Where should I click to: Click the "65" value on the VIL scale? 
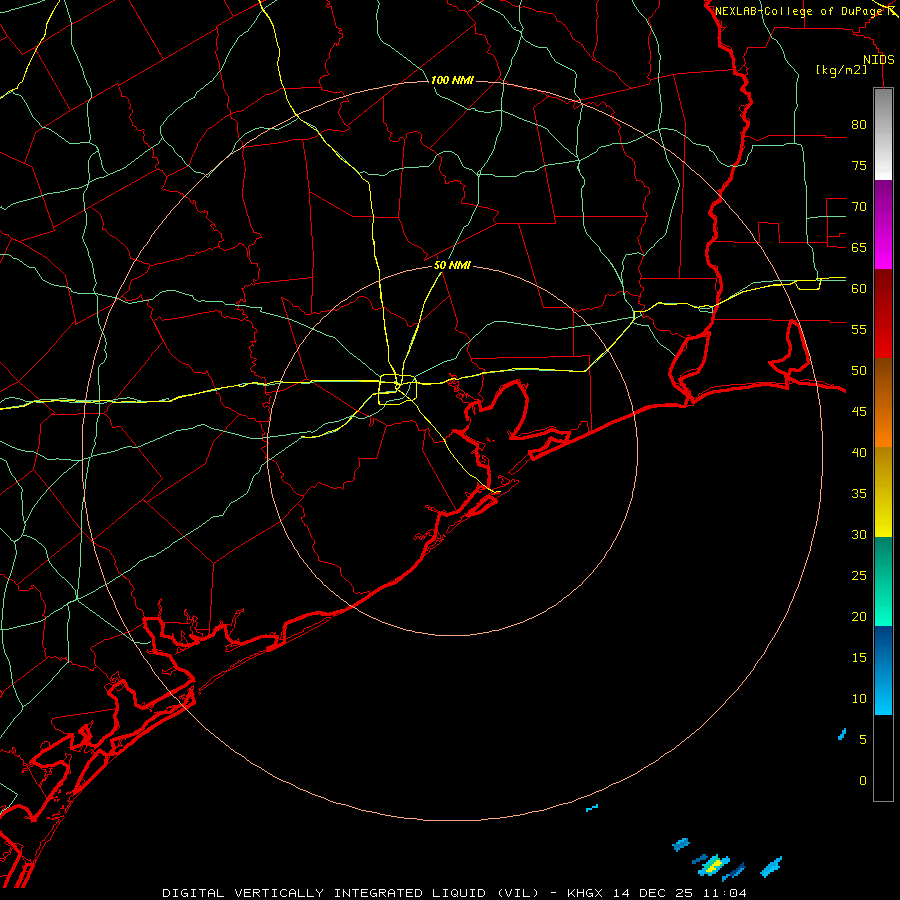click(859, 247)
